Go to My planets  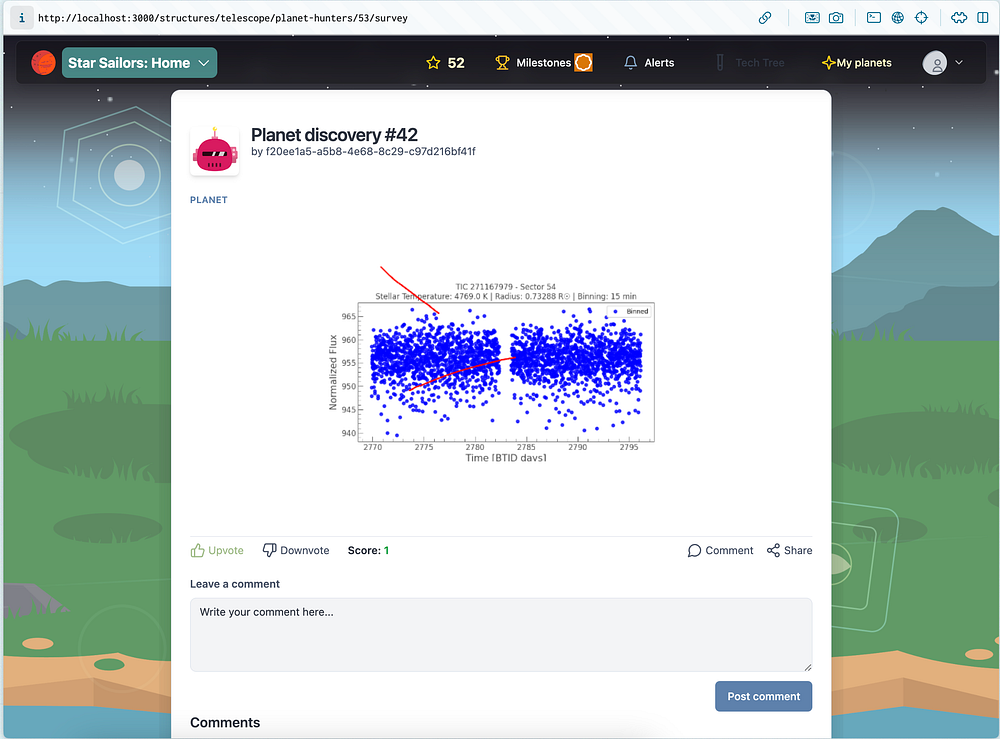tap(857, 62)
